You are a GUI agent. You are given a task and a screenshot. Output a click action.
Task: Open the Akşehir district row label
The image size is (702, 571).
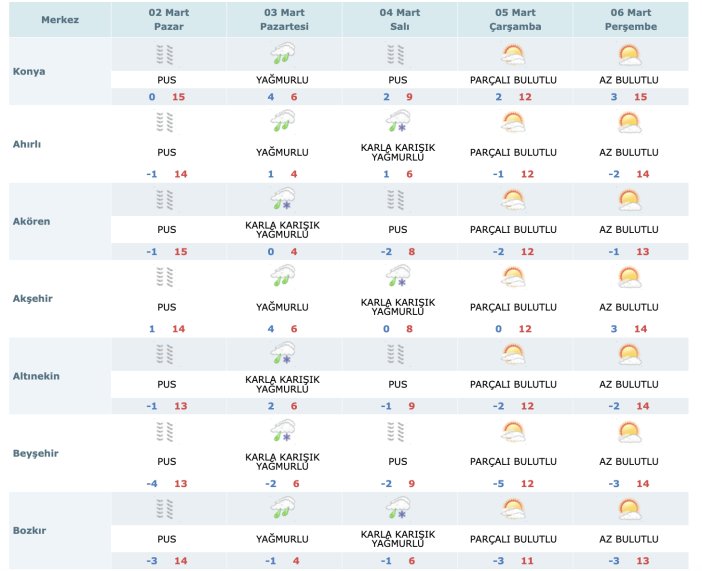[x=33, y=298]
